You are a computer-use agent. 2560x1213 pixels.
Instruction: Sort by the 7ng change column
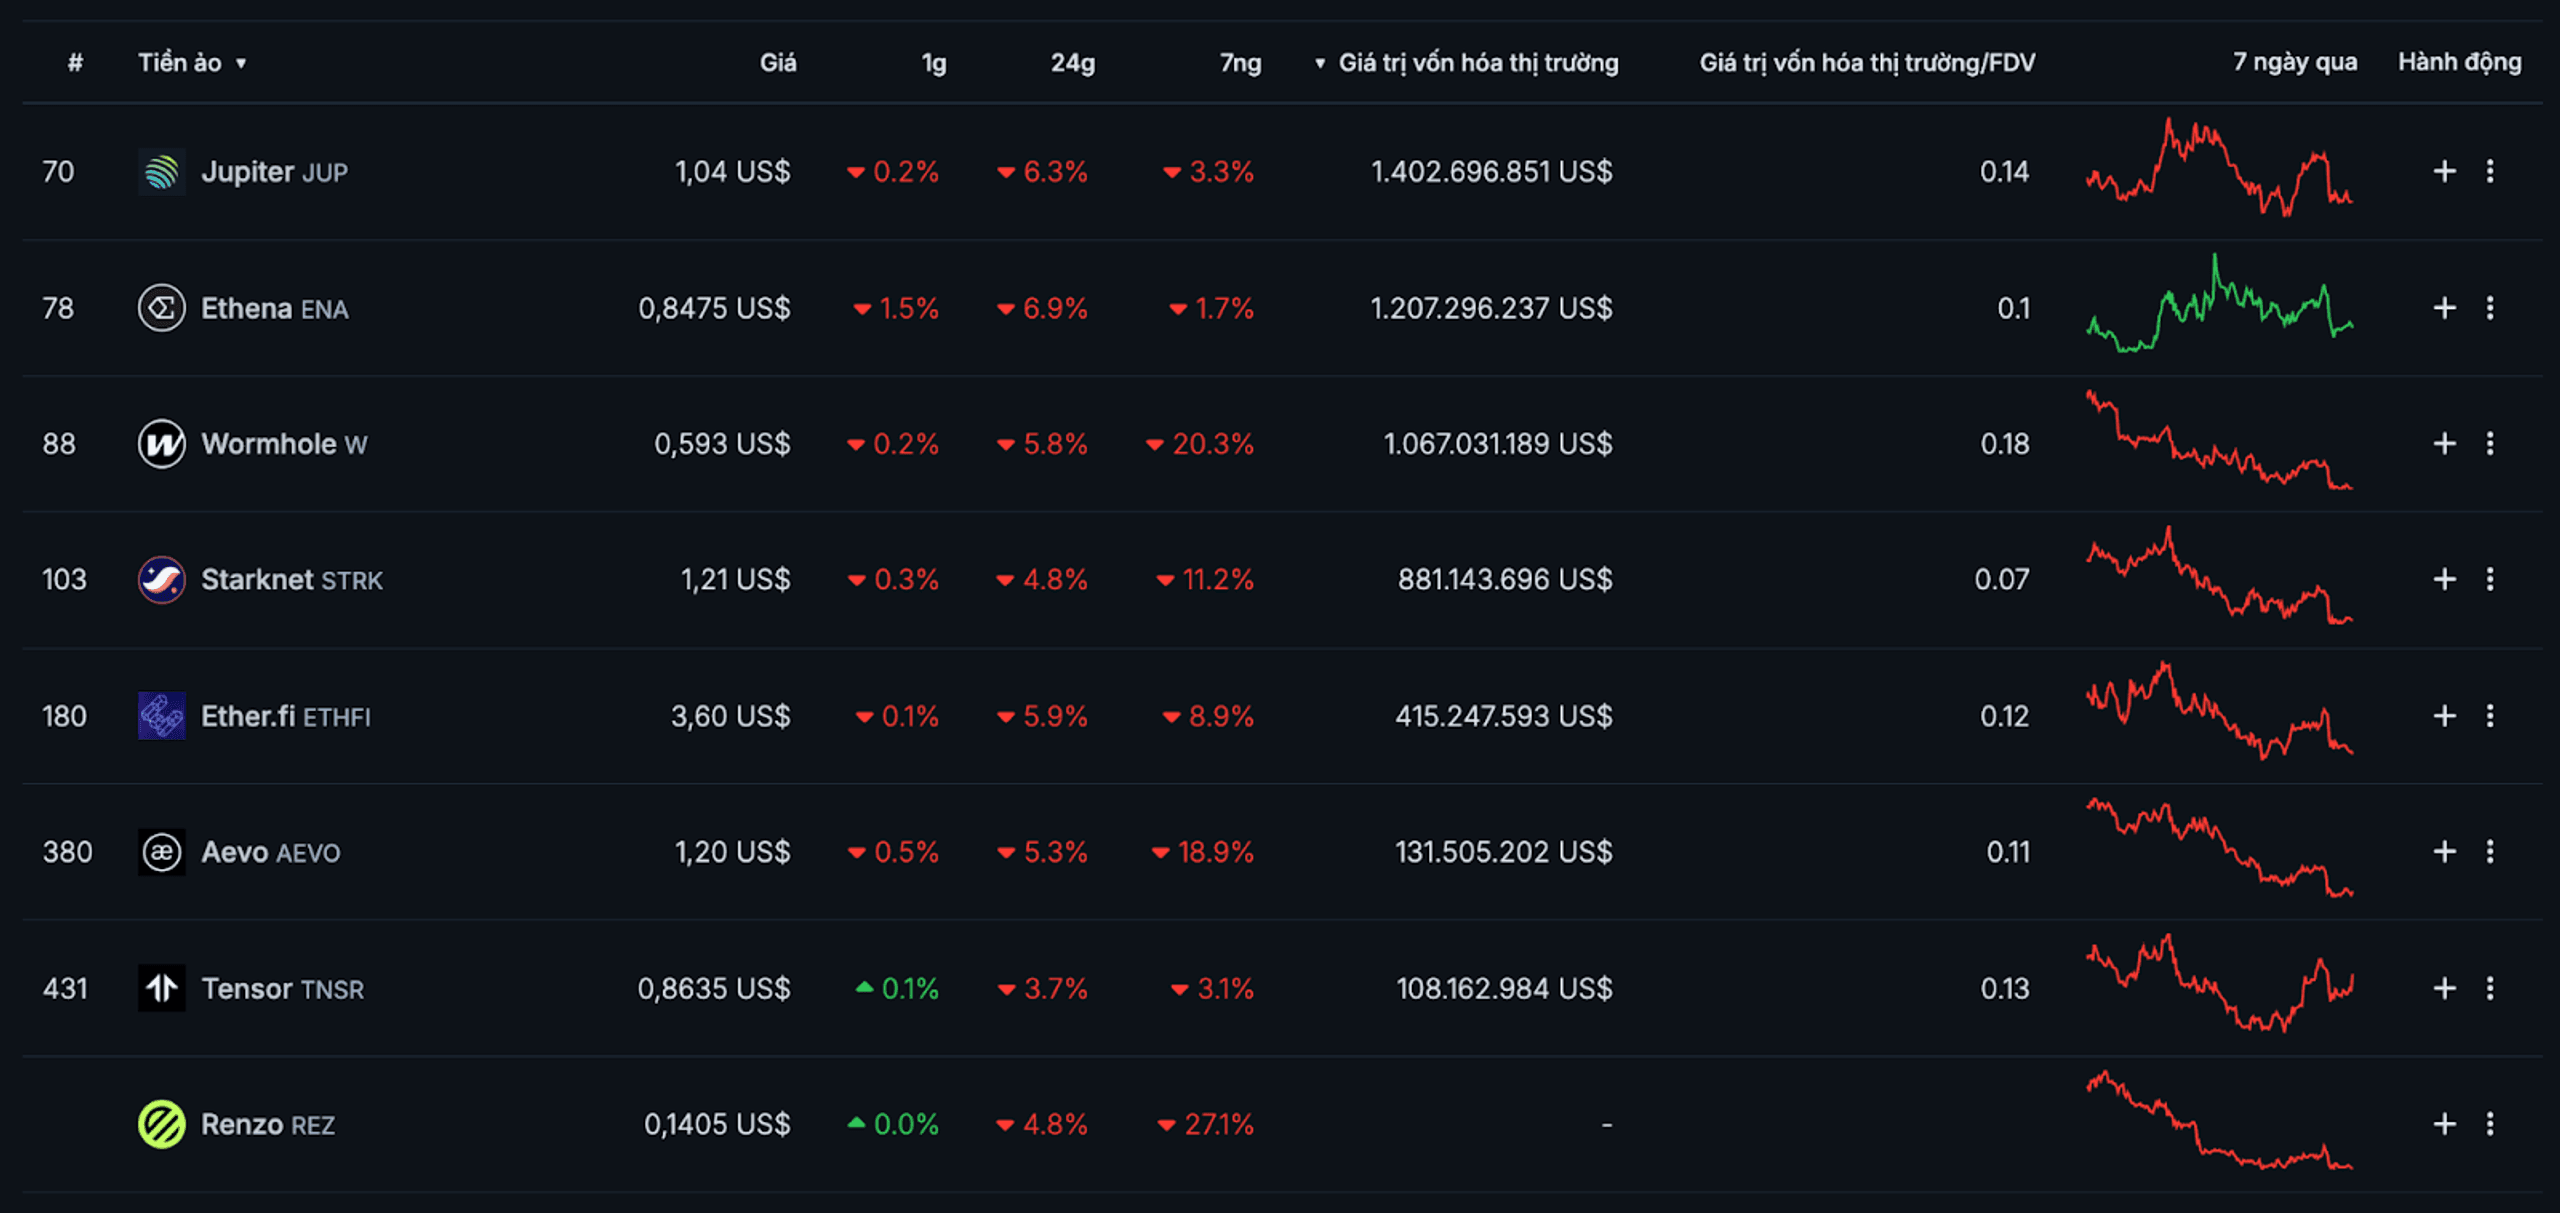coord(1240,64)
